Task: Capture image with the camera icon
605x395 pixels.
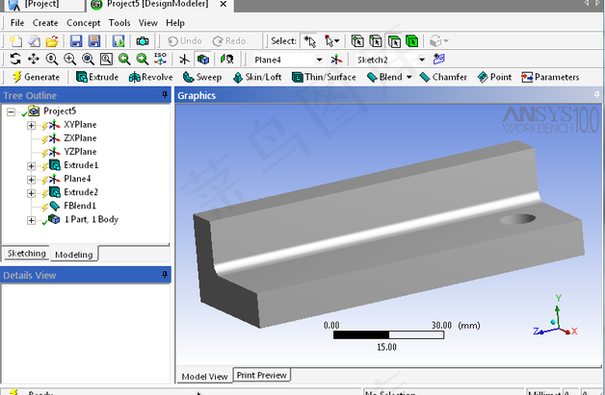Action: pyautogui.click(x=142, y=41)
